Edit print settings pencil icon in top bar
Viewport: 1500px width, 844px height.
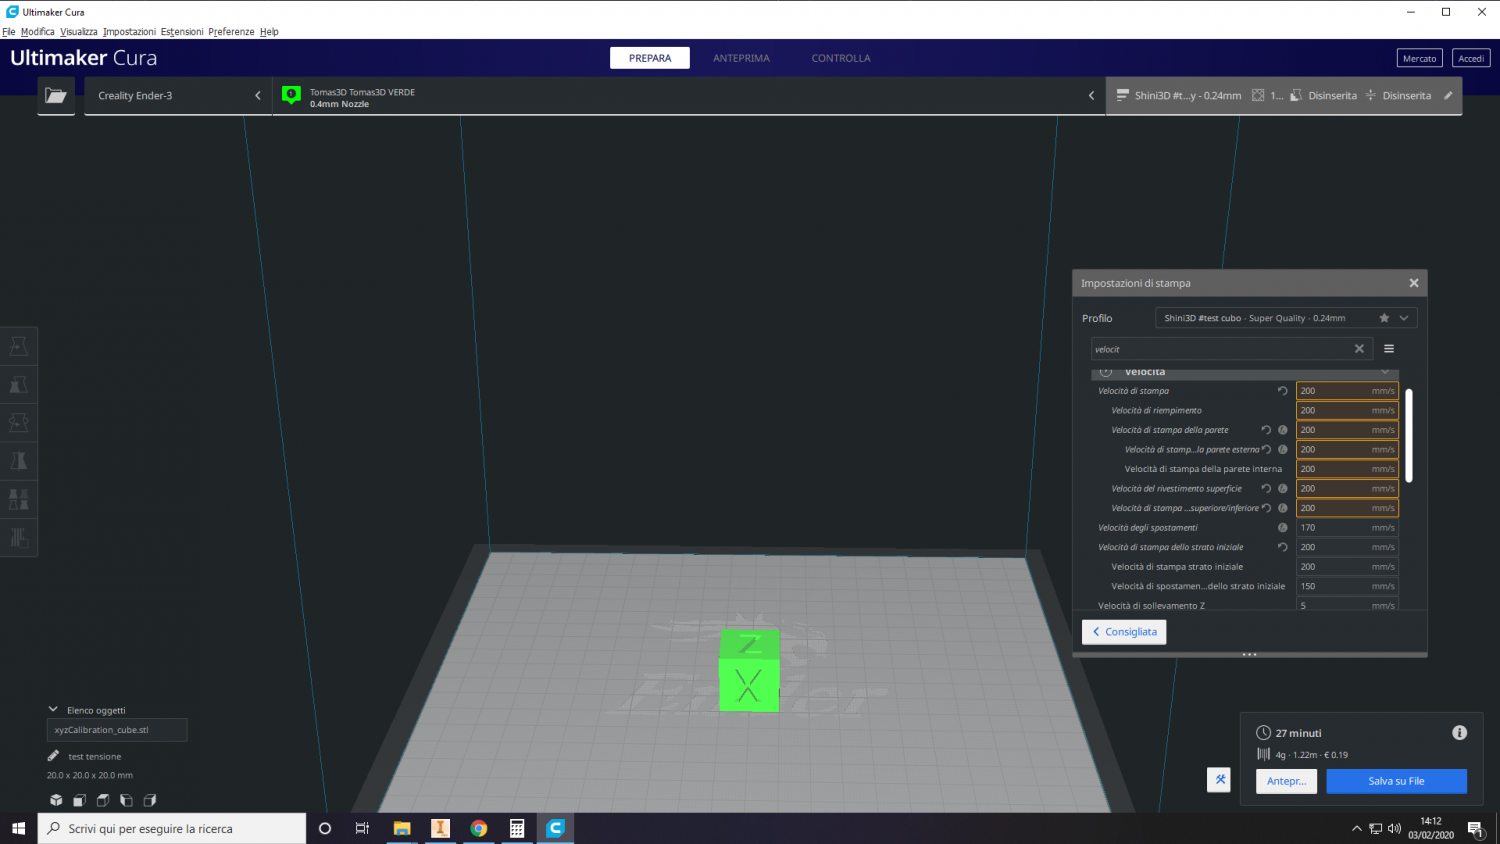[x=1448, y=96]
